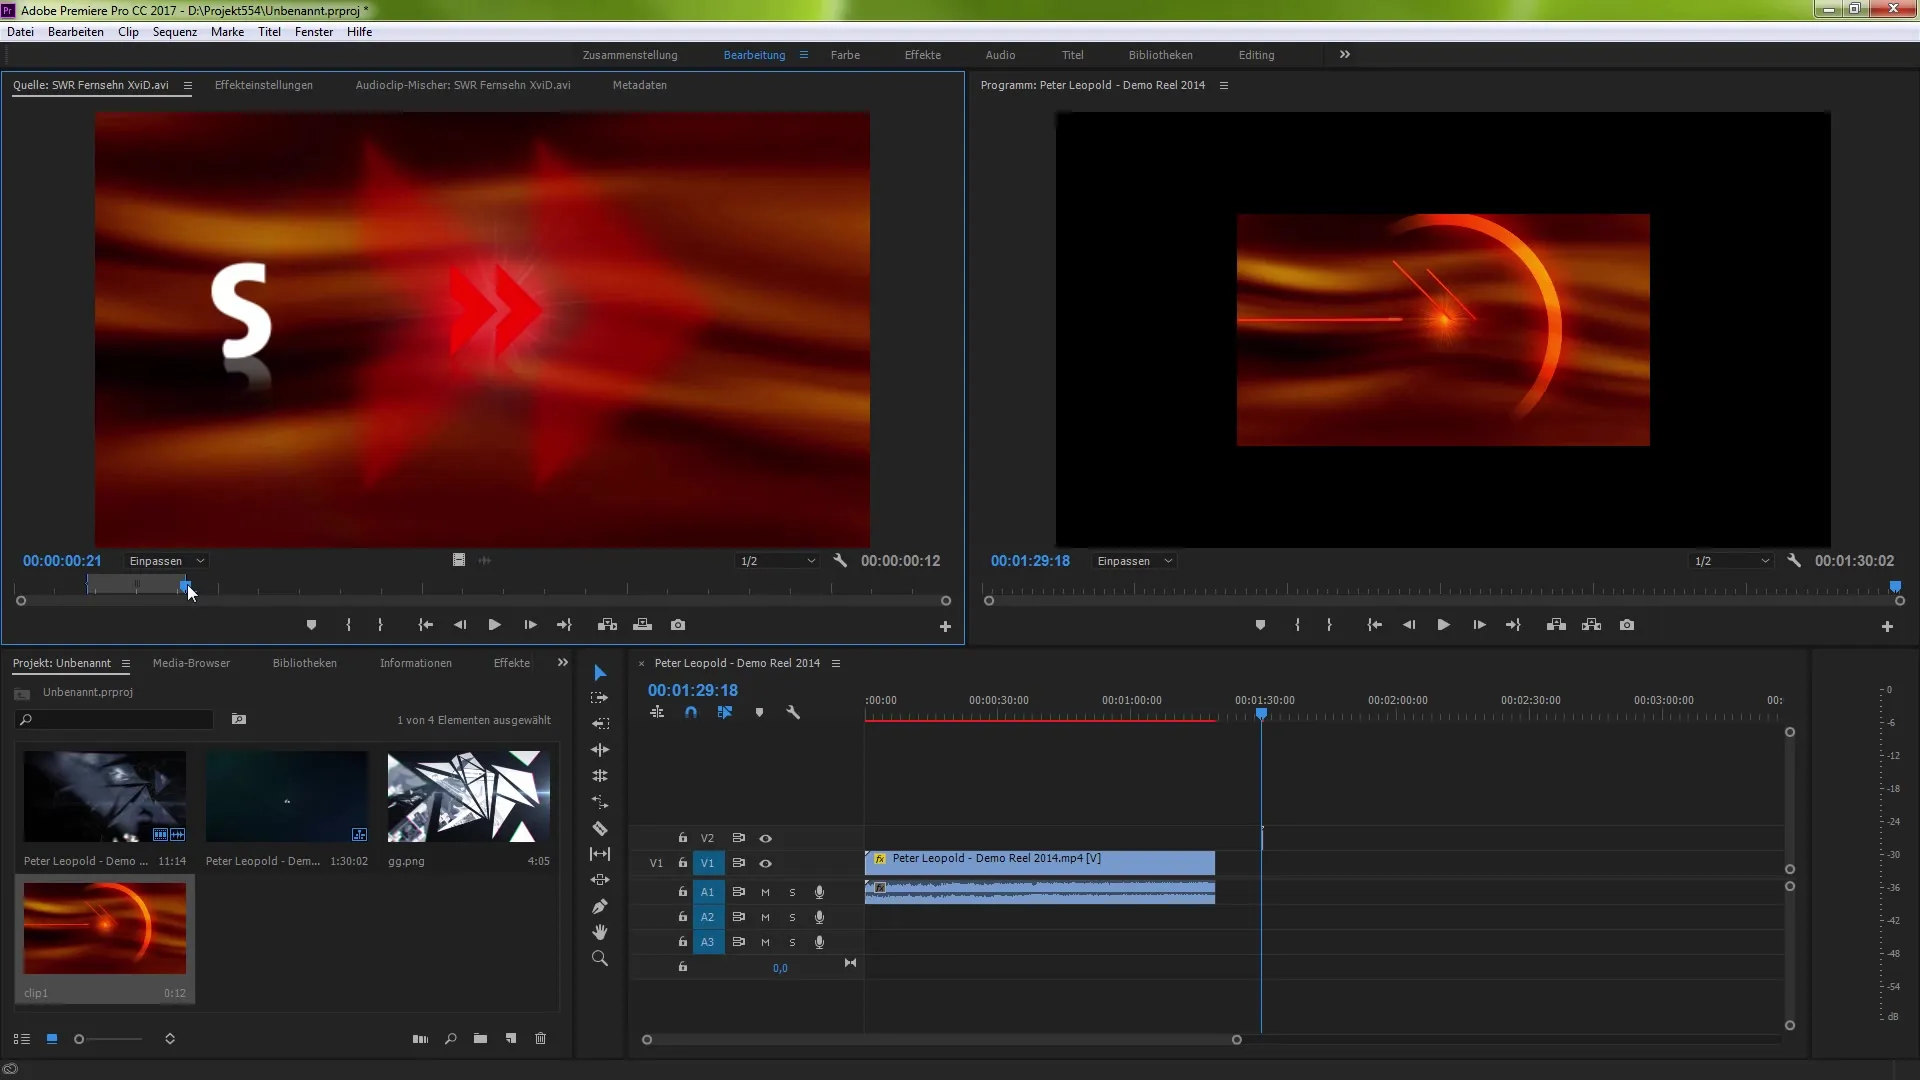Add marker in timeline panel
This screenshot has width=1920, height=1080.
[x=759, y=713]
